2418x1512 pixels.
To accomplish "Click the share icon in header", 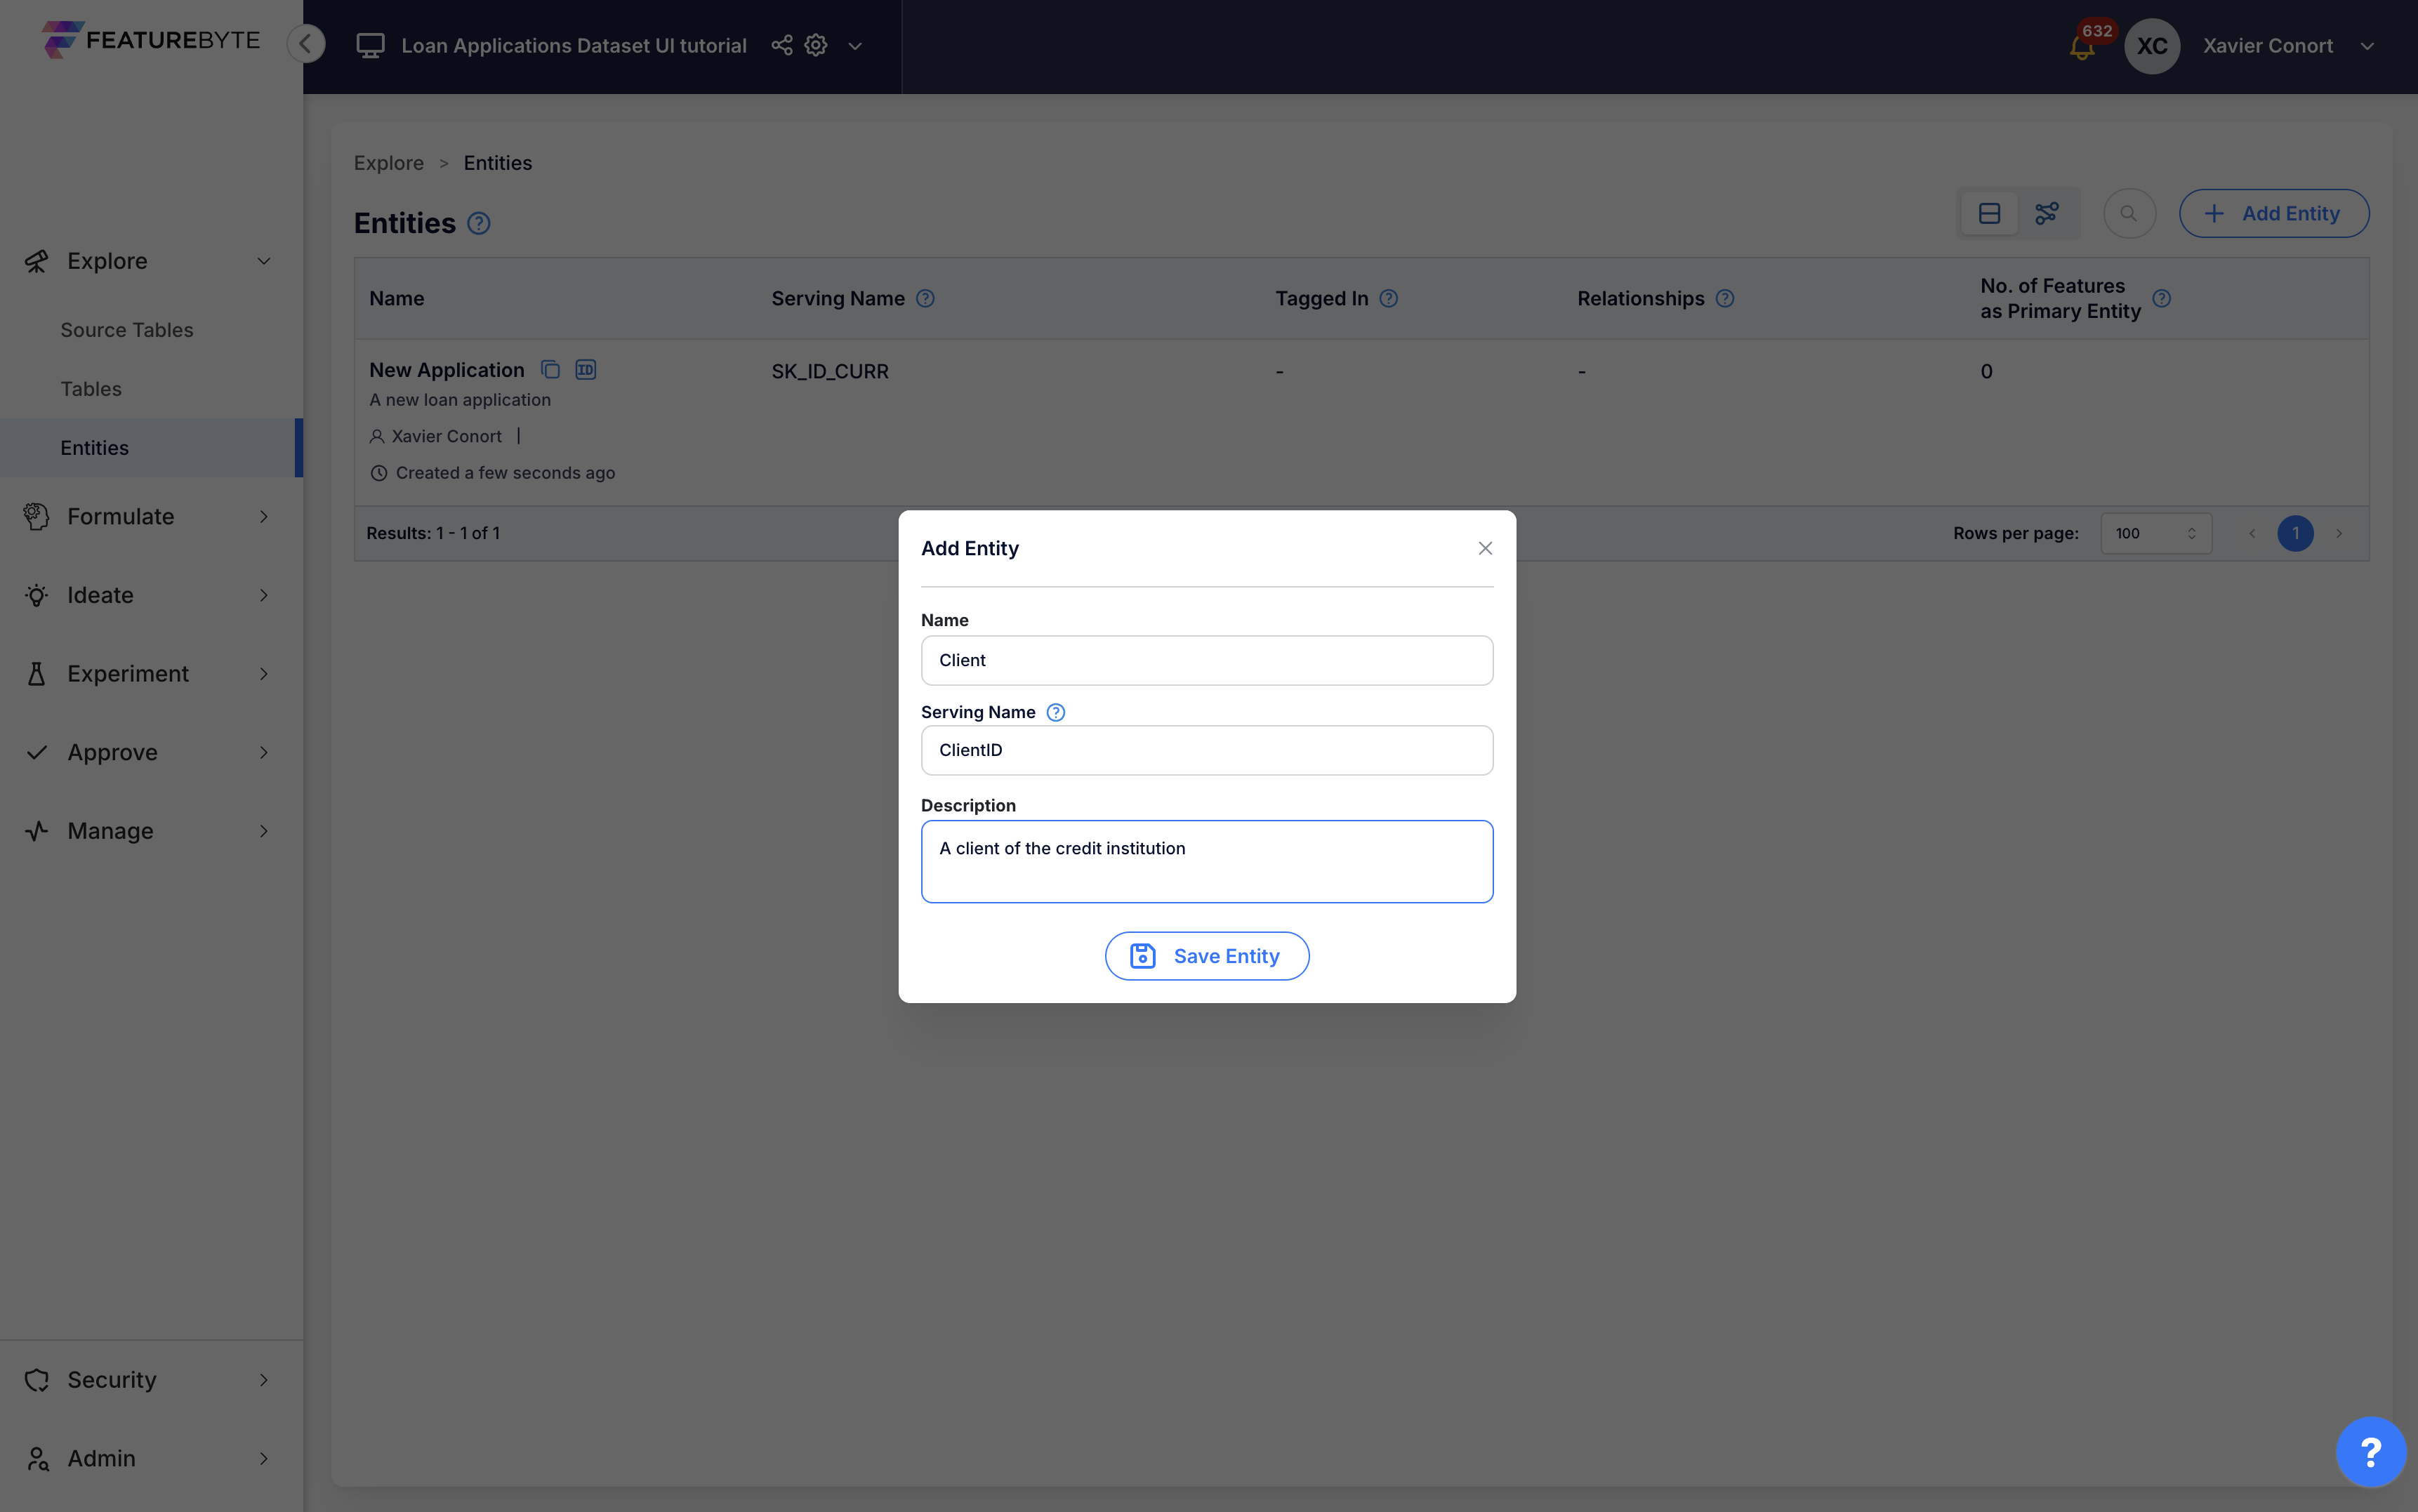I will click(x=782, y=45).
